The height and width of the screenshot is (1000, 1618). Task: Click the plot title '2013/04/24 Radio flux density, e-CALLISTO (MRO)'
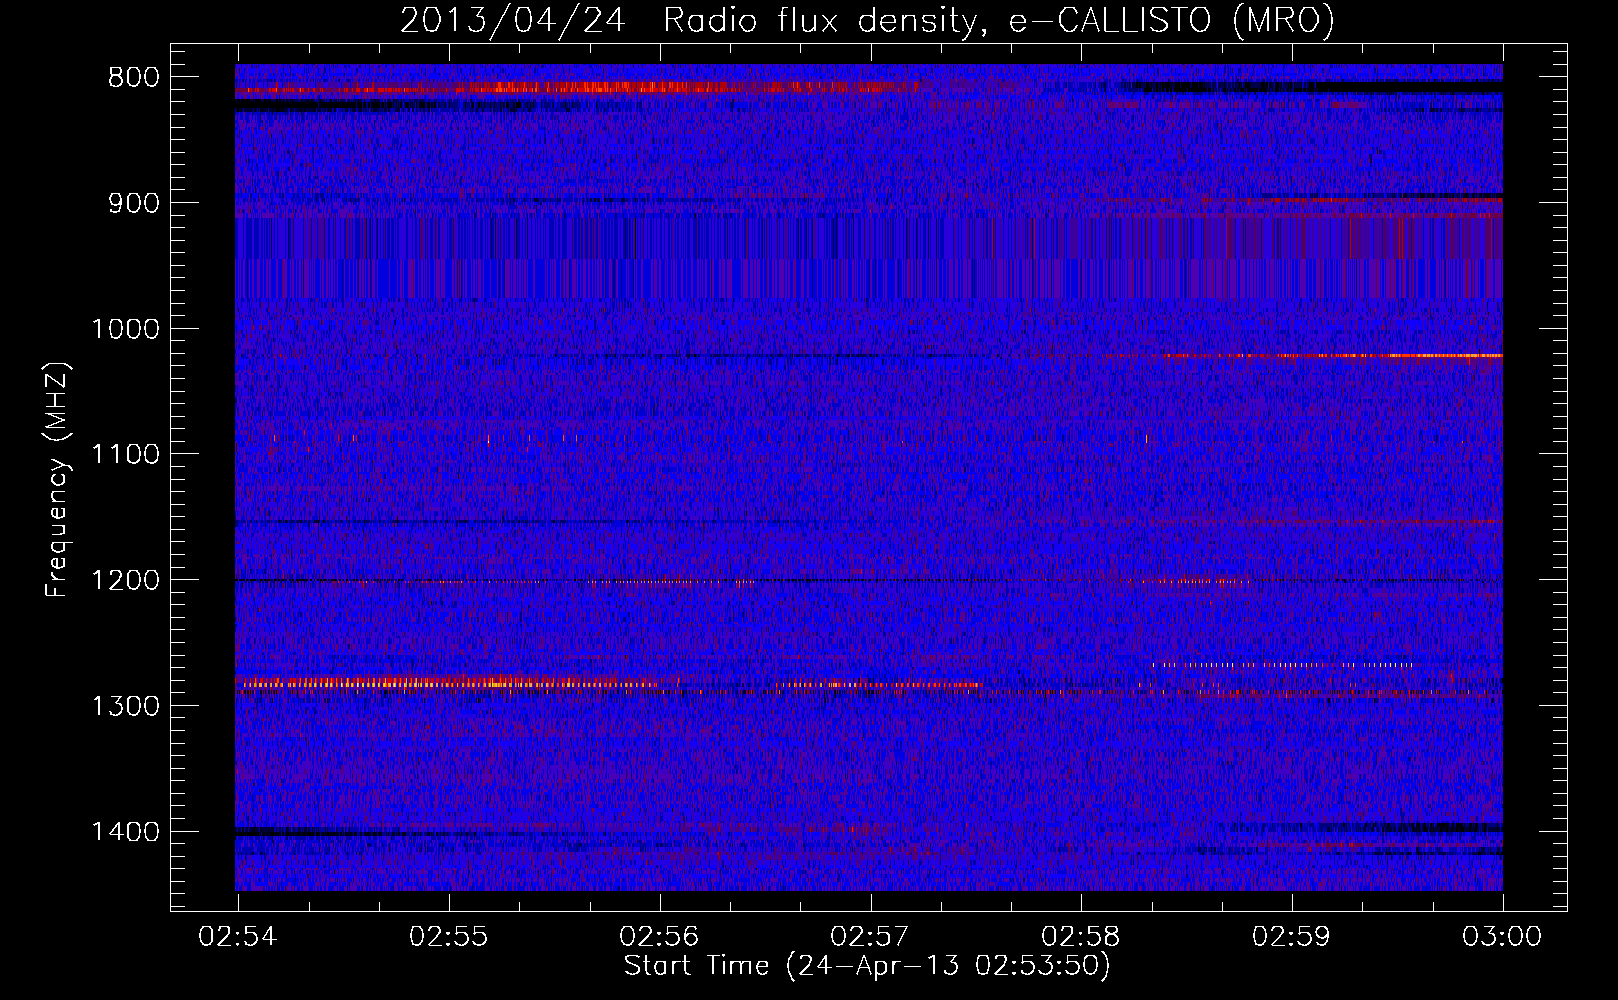(867, 20)
